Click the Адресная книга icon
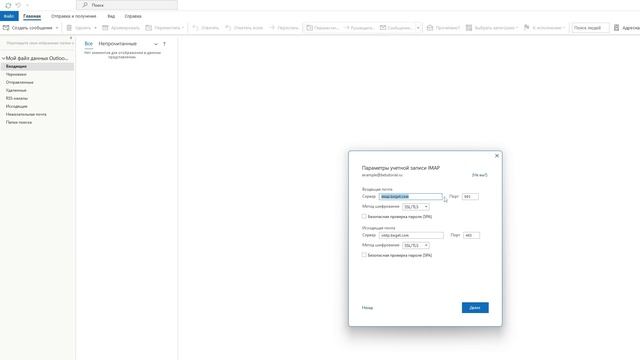 click(616, 28)
